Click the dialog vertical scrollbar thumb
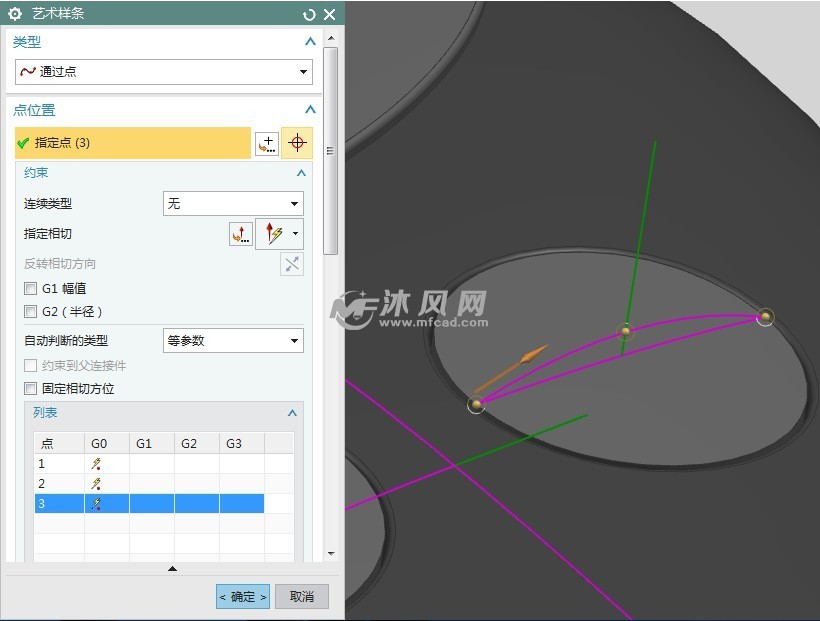Screen dimensions: 820x621 point(331,151)
